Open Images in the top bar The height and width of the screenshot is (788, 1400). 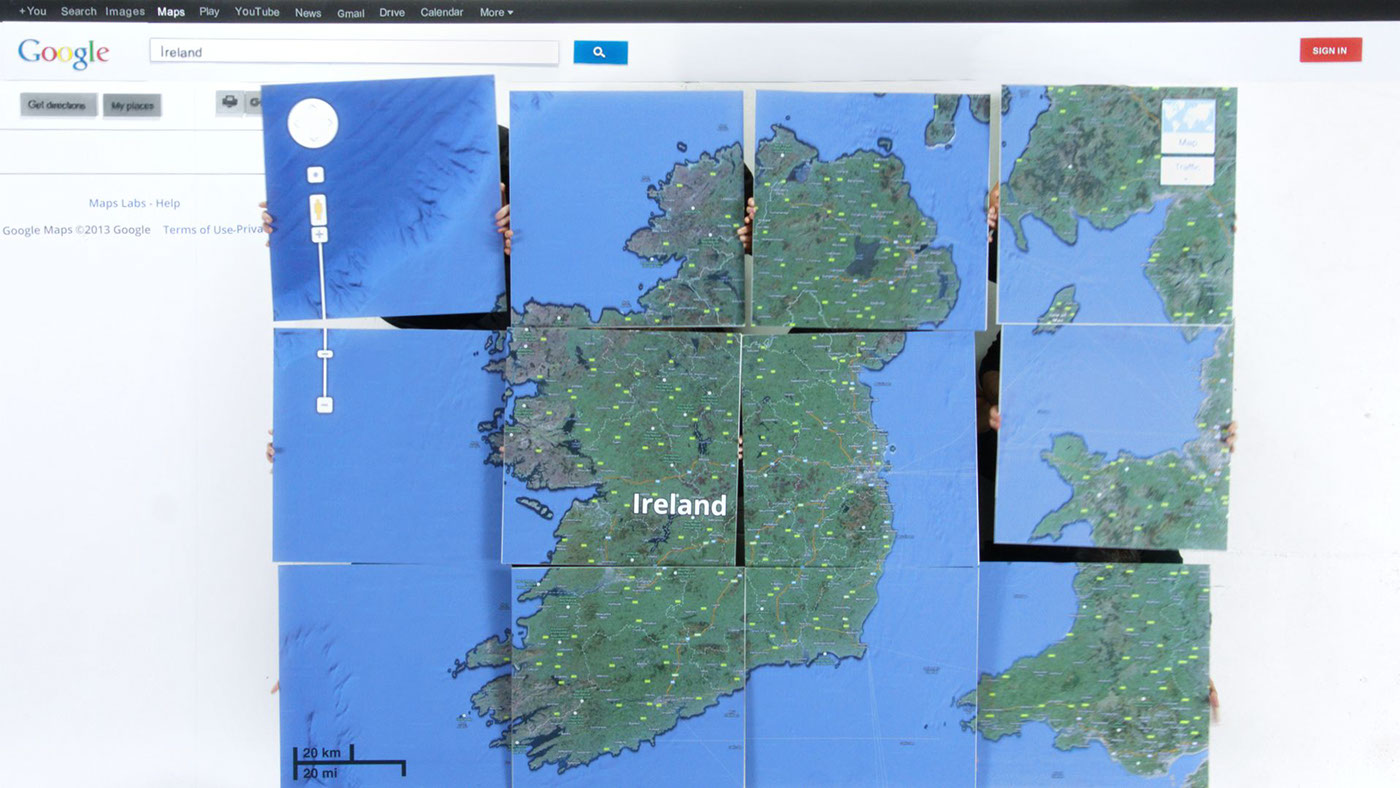pos(125,12)
